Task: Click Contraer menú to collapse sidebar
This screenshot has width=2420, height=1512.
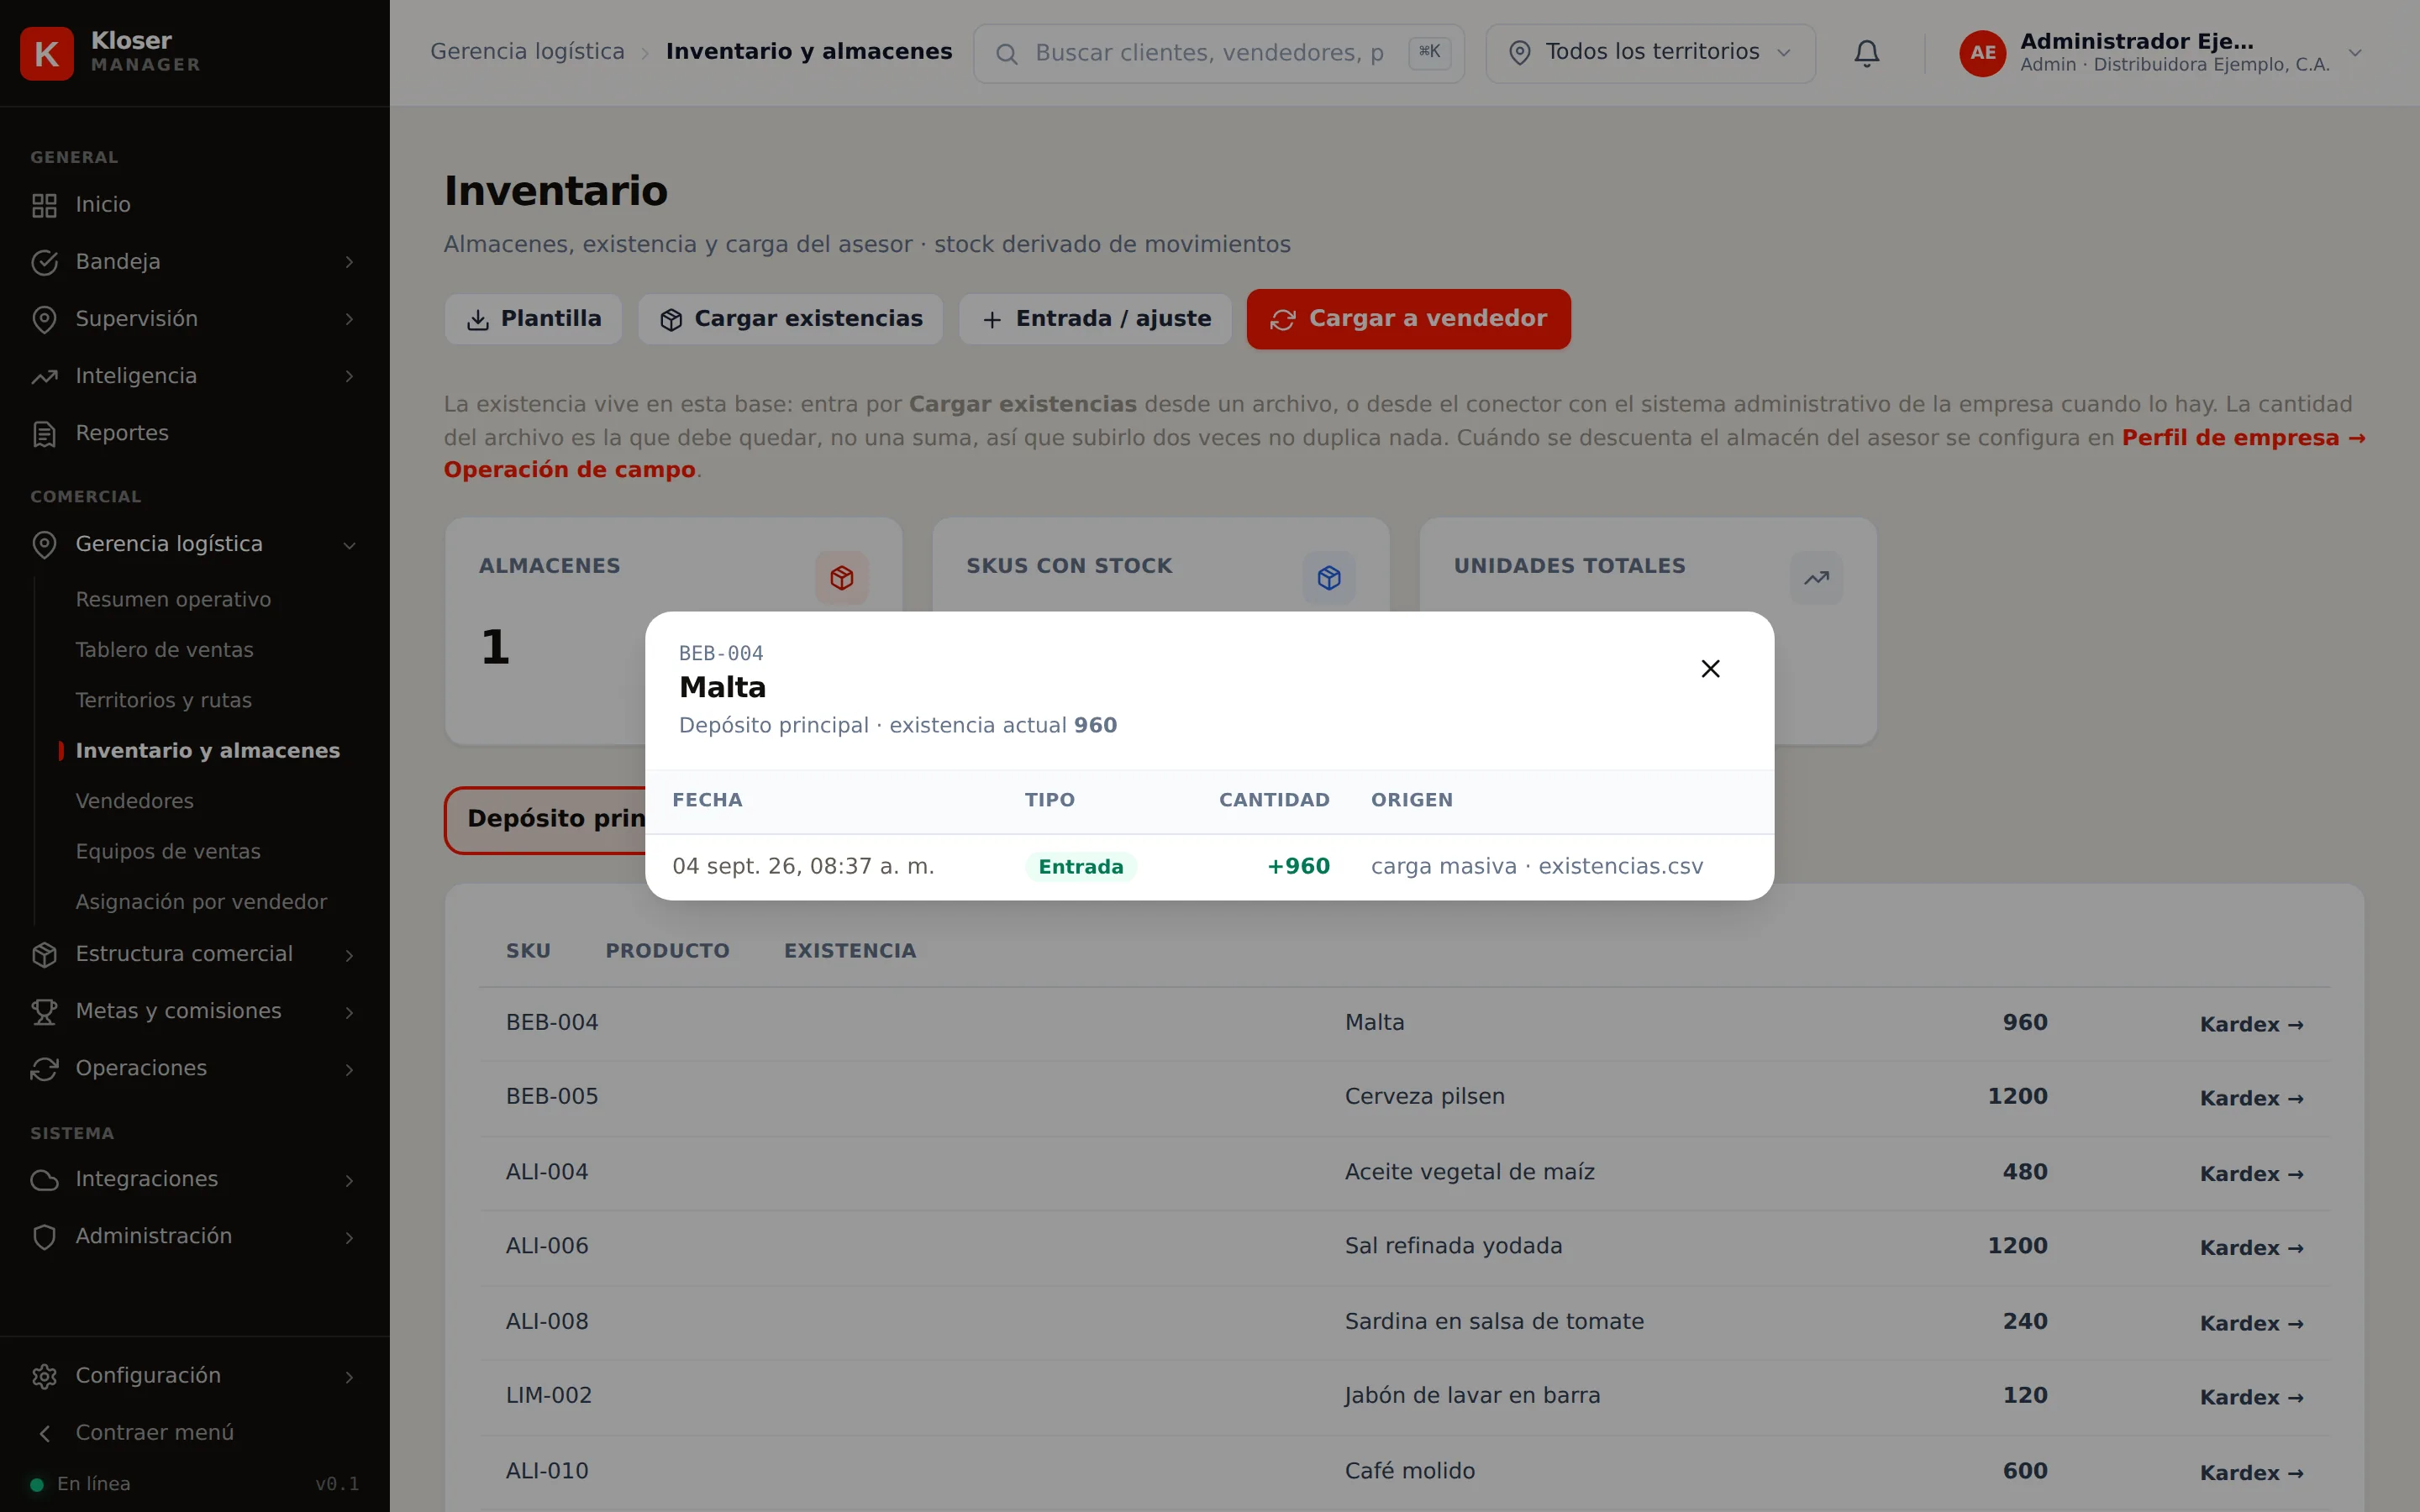Action: point(154,1433)
